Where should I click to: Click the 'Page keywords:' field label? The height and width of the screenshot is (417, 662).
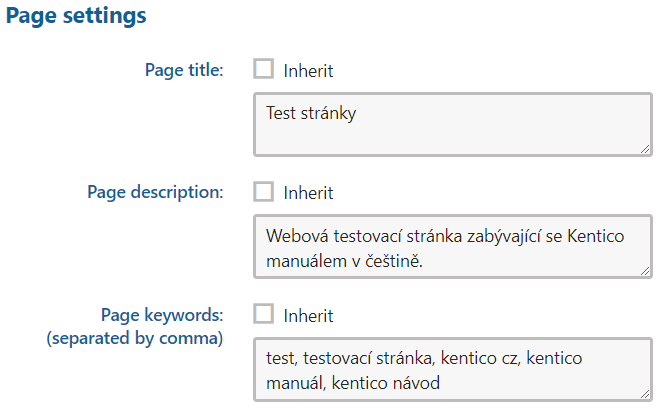tap(162, 314)
